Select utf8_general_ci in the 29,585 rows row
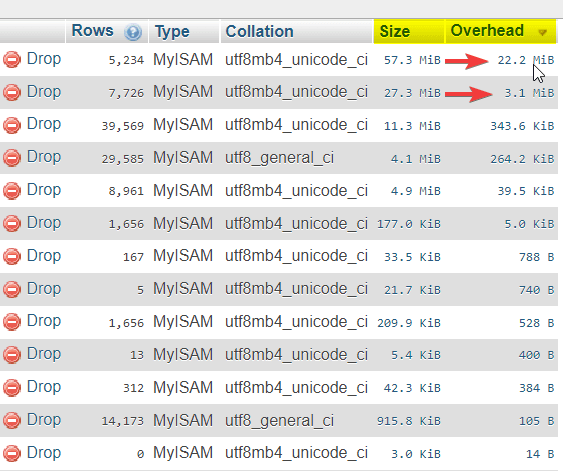 pos(279,158)
